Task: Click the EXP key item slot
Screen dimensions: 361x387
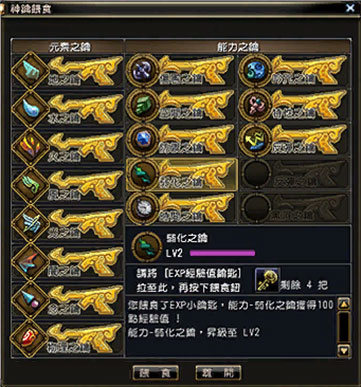Action: coord(267,280)
